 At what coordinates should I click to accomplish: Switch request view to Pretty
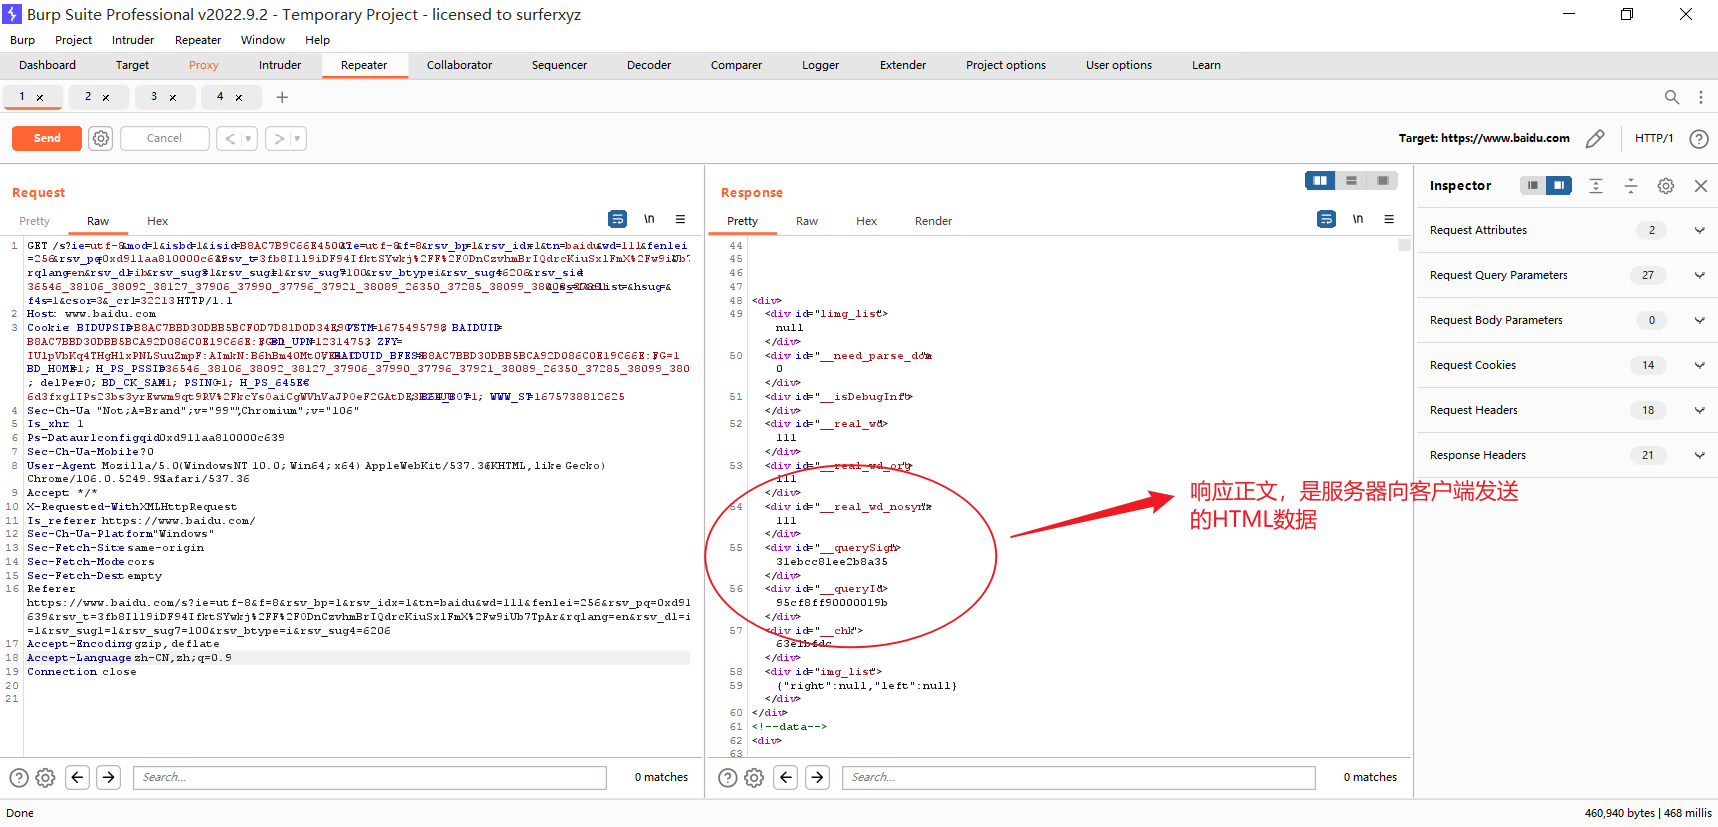click(x=34, y=221)
